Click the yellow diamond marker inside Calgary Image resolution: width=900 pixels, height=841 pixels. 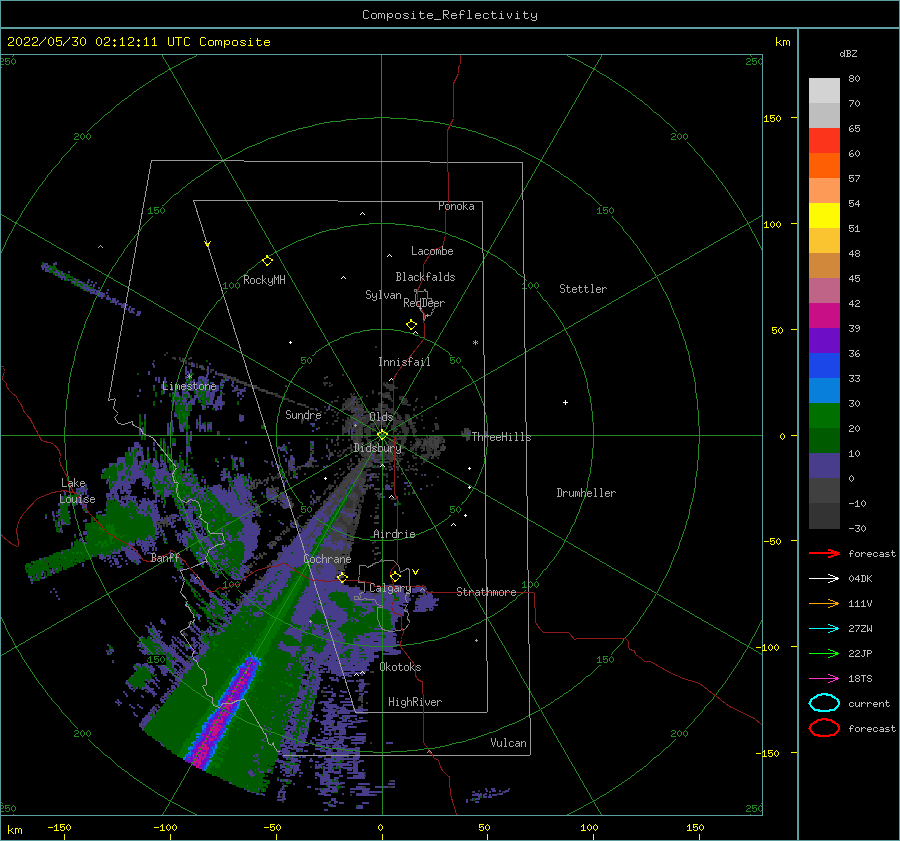pyautogui.click(x=395, y=576)
